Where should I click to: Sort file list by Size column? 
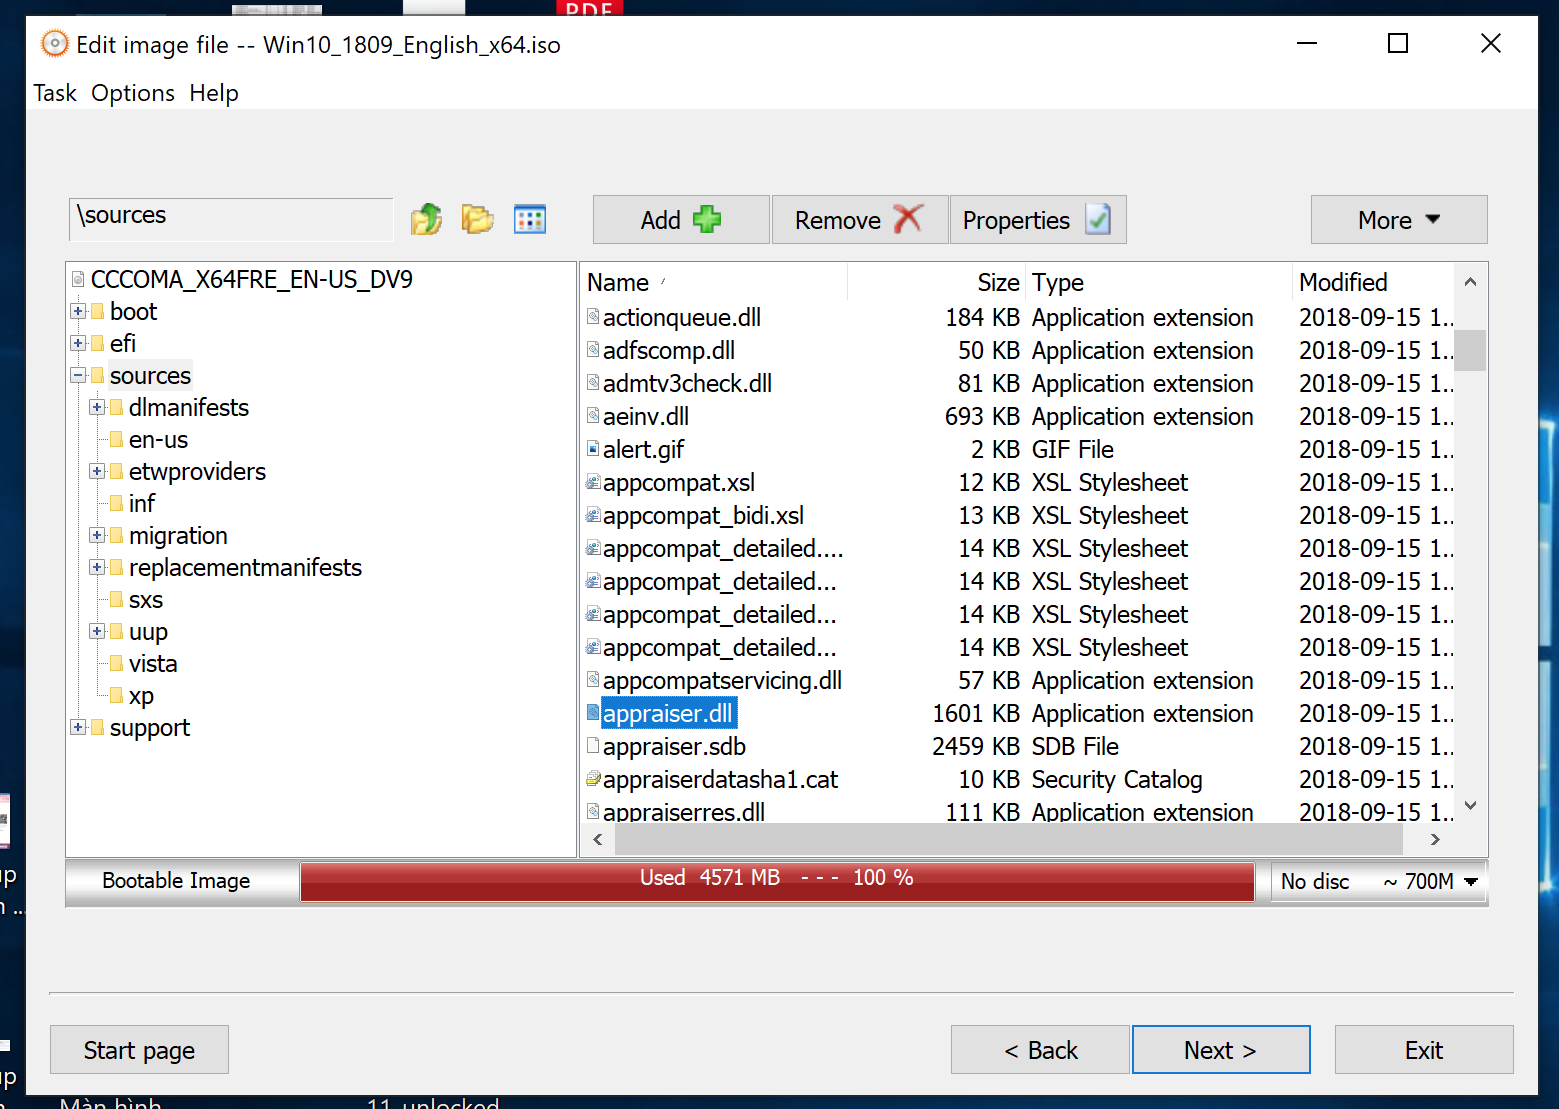[997, 283]
